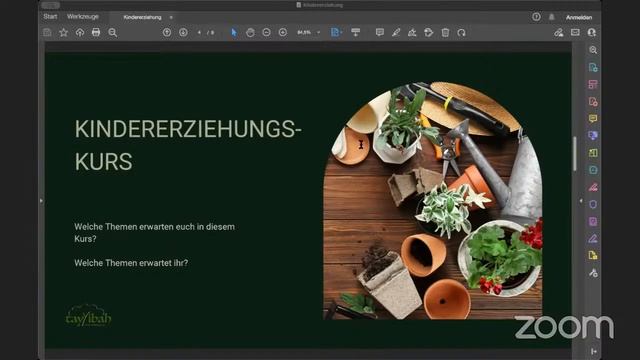
Task: Expand the left navigation pane arrow
Action: (41, 200)
